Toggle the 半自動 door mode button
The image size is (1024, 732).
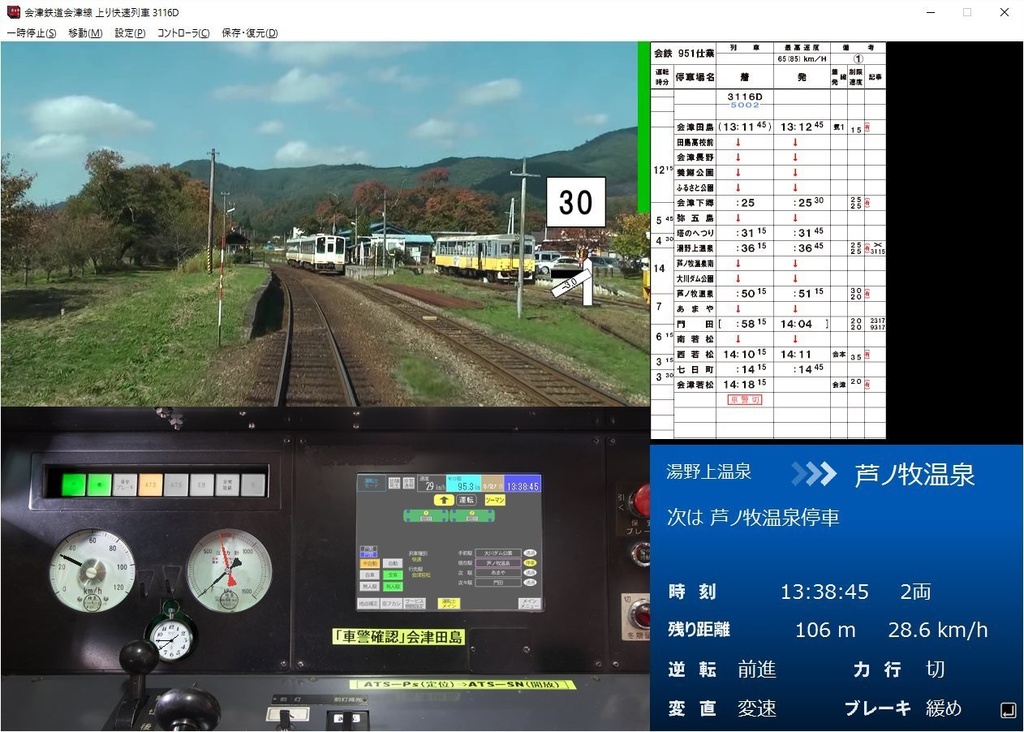(370, 562)
